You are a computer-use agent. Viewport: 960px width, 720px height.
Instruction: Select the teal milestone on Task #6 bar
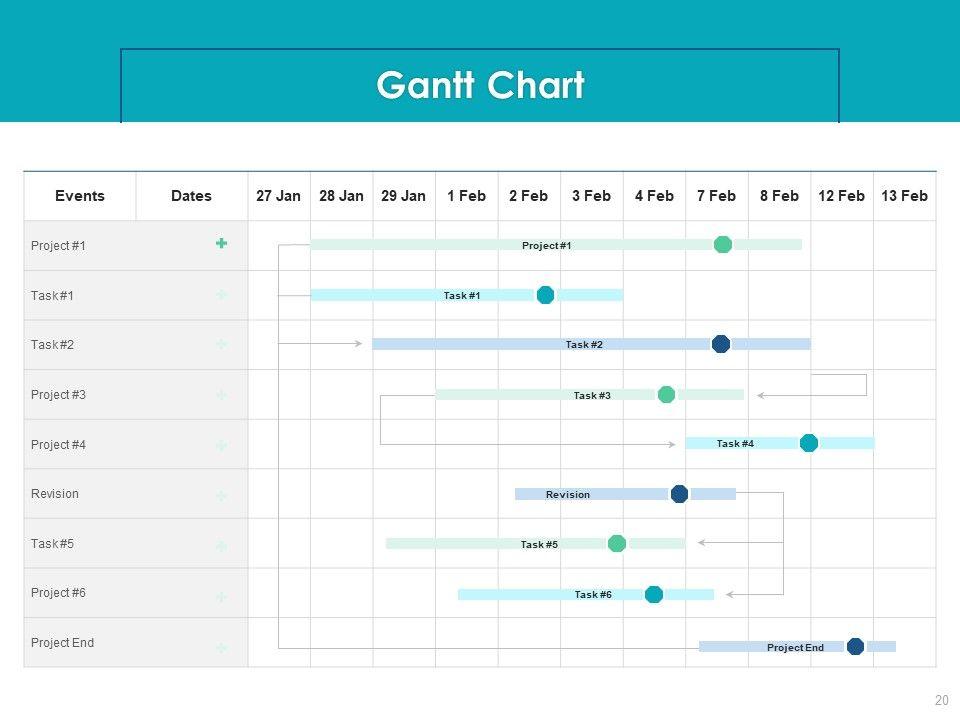tap(654, 594)
